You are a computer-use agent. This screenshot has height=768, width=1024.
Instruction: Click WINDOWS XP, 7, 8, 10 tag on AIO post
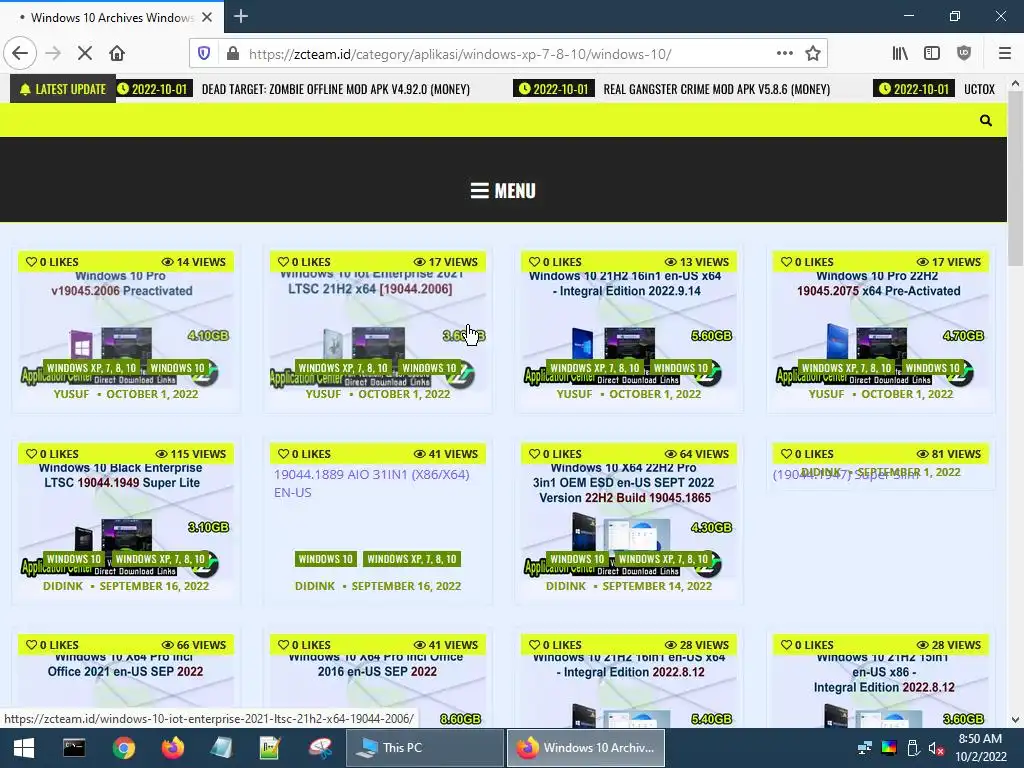click(411, 559)
